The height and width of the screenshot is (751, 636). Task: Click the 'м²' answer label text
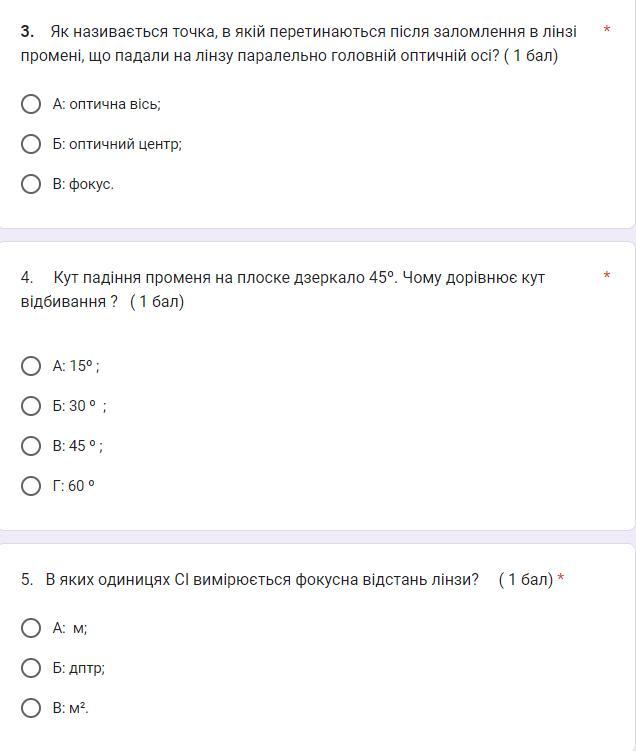tap(78, 708)
